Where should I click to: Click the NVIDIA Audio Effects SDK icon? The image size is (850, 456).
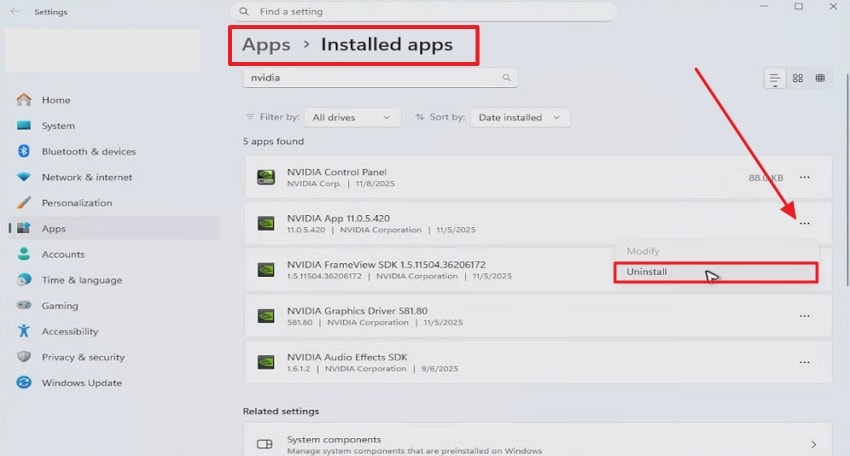click(266, 362)
